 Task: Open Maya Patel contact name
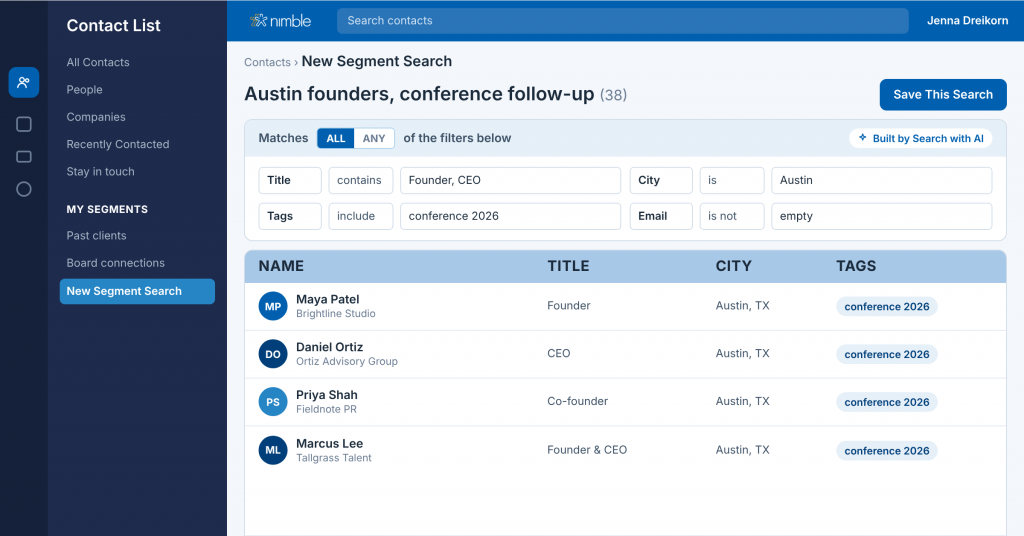[327, 299]
